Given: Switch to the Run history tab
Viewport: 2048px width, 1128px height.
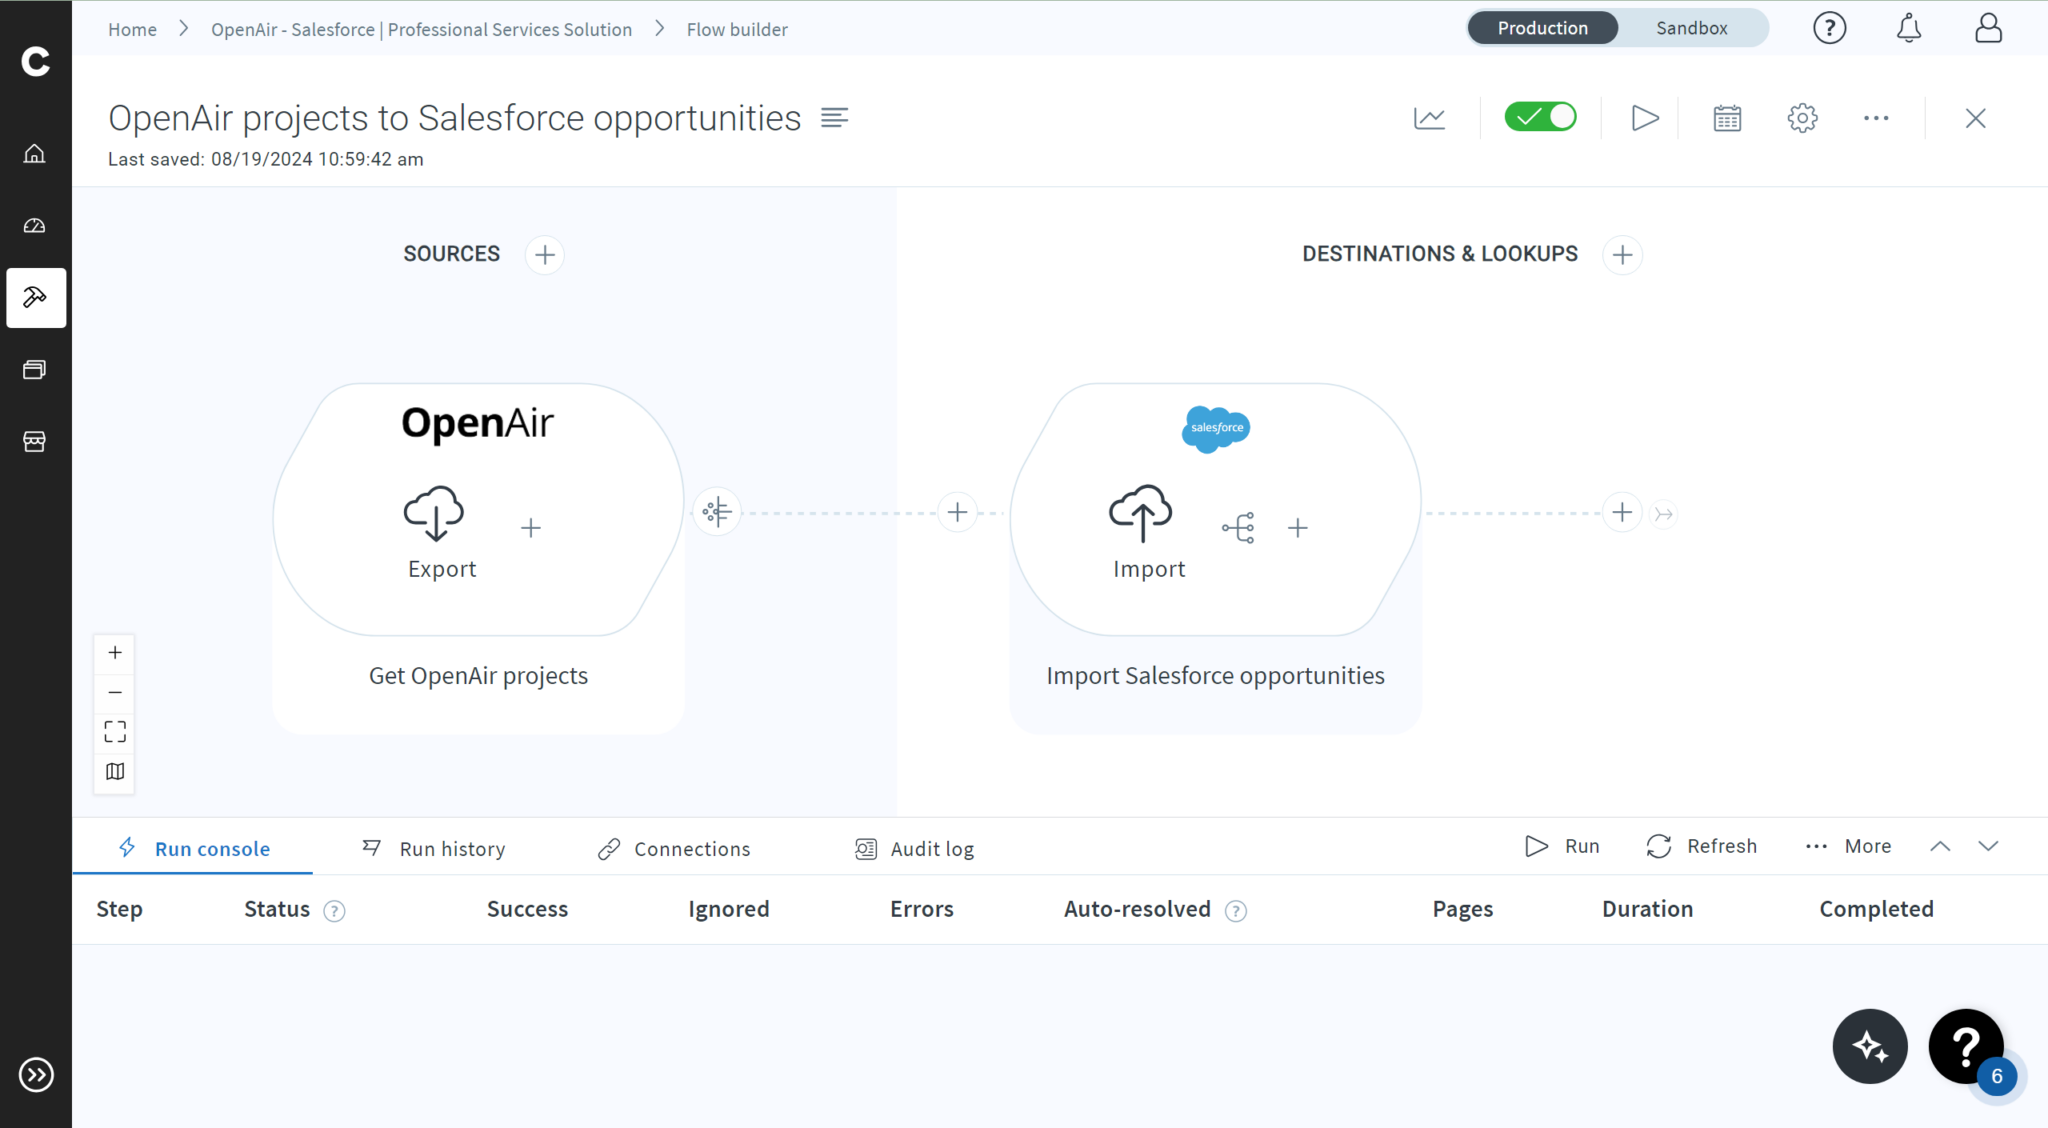Looking at the screenshot, I should tap(451, 848).
